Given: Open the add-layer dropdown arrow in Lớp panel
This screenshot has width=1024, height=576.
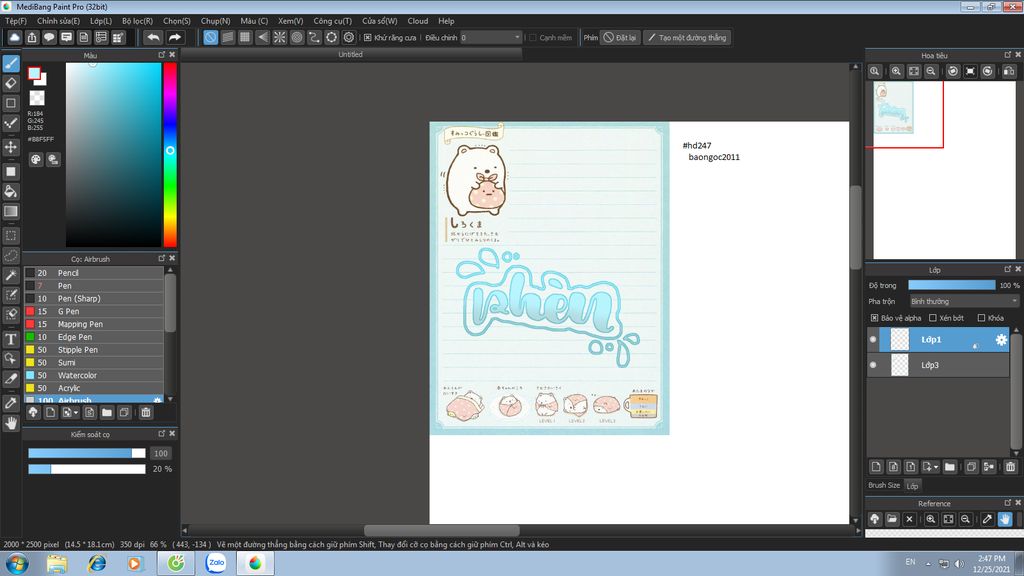Looking at the screenshot, I should 936,467.
